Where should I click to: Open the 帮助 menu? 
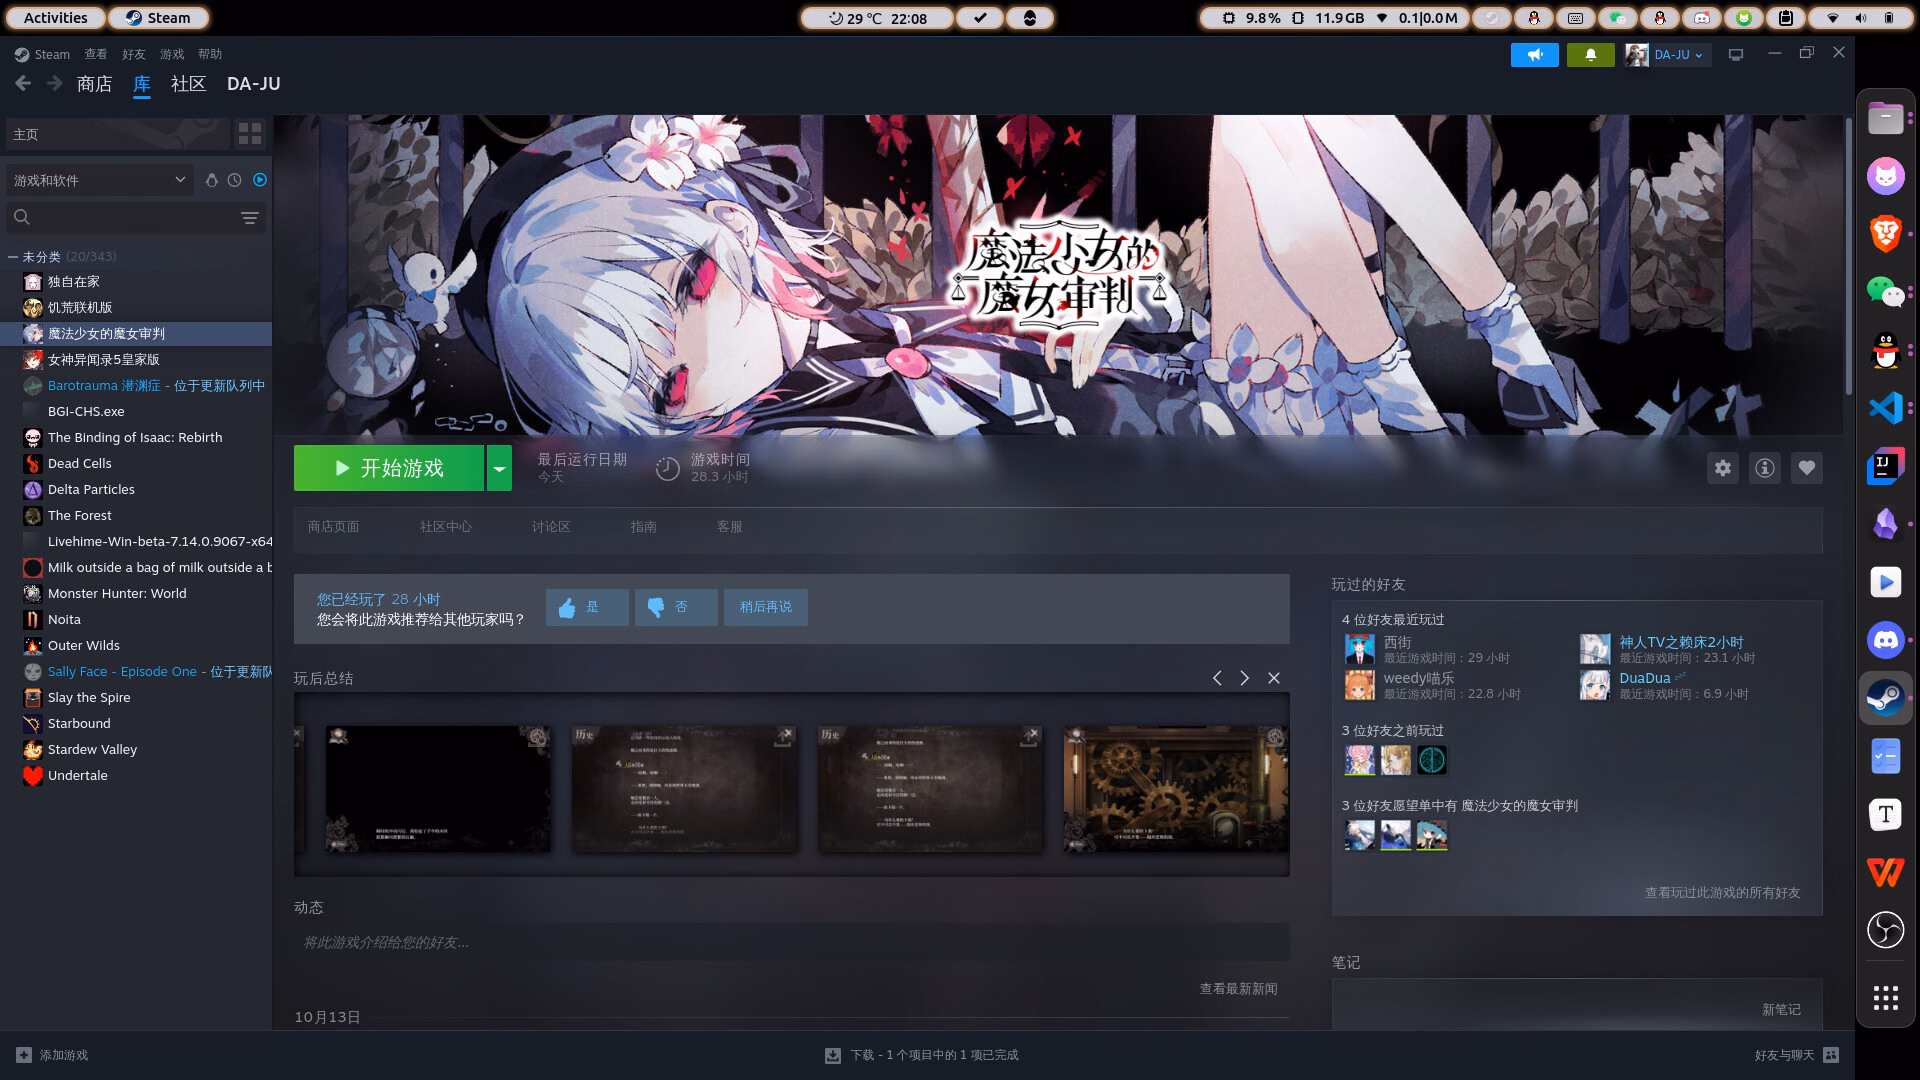[x=210, y=54]
